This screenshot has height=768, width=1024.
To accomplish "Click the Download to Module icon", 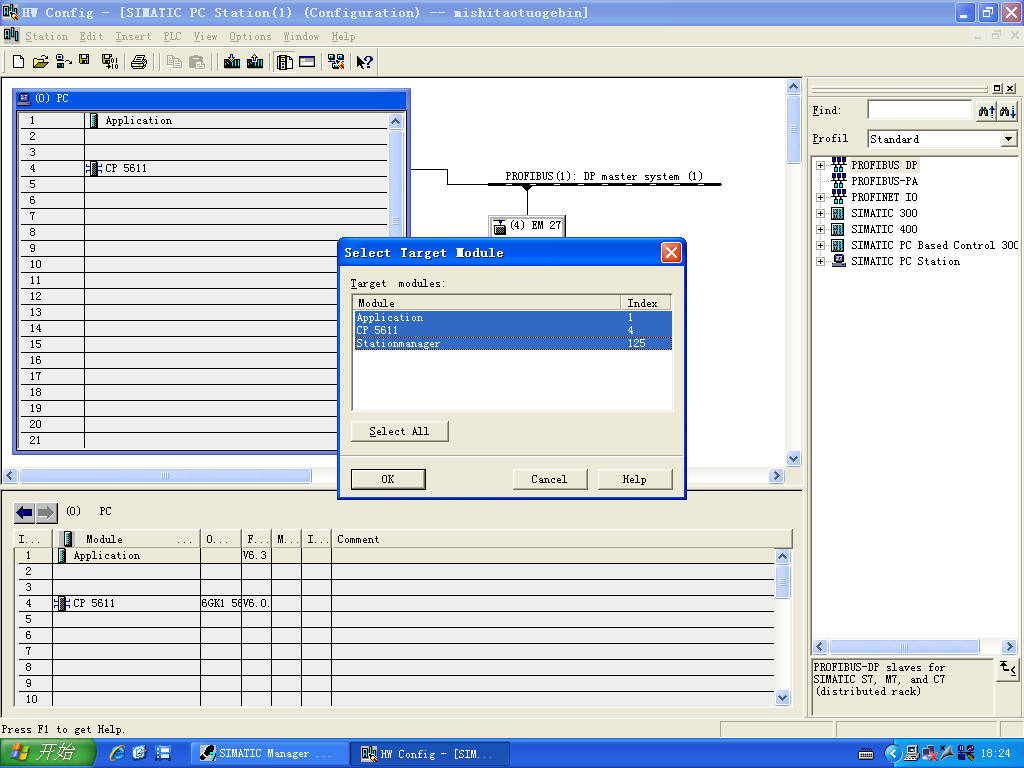I will point(232,62).
